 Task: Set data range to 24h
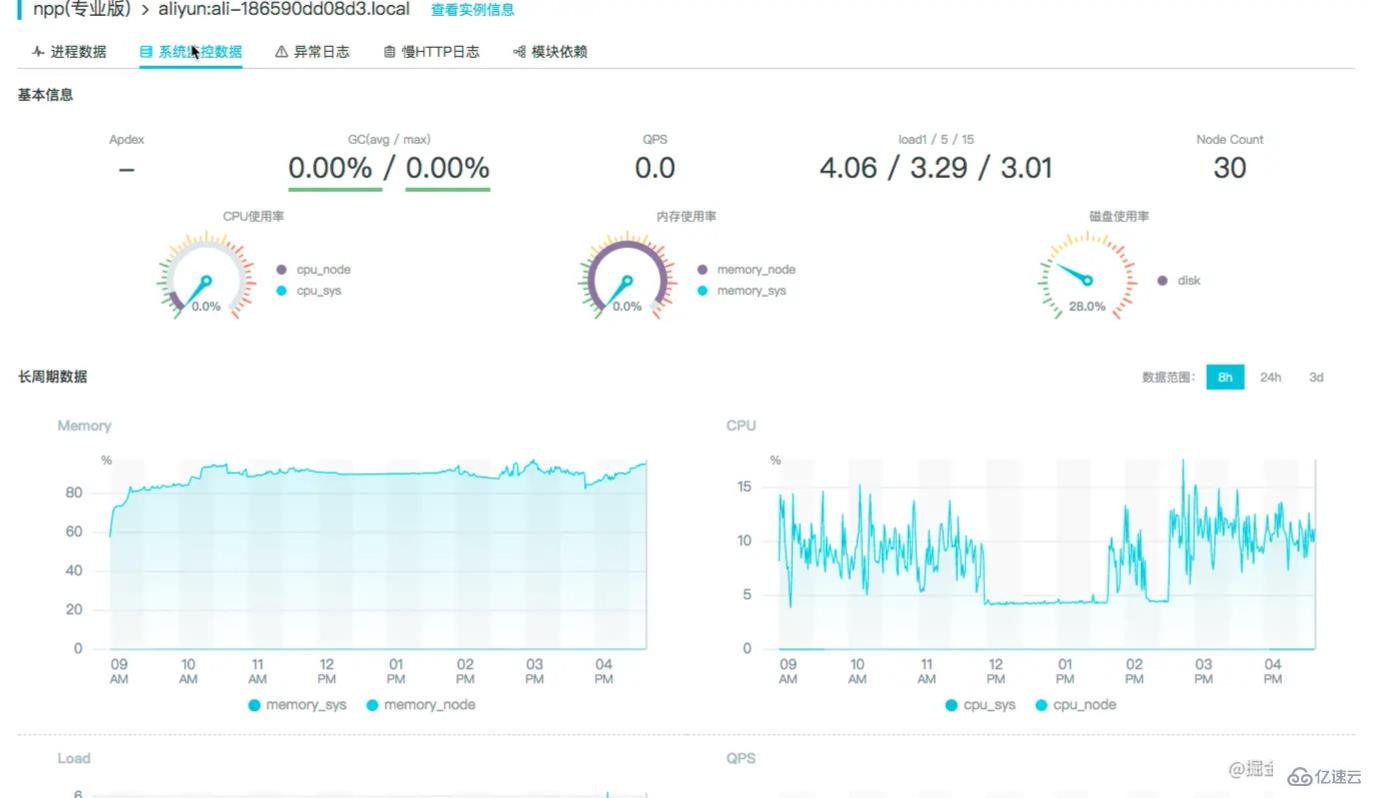1270,377
